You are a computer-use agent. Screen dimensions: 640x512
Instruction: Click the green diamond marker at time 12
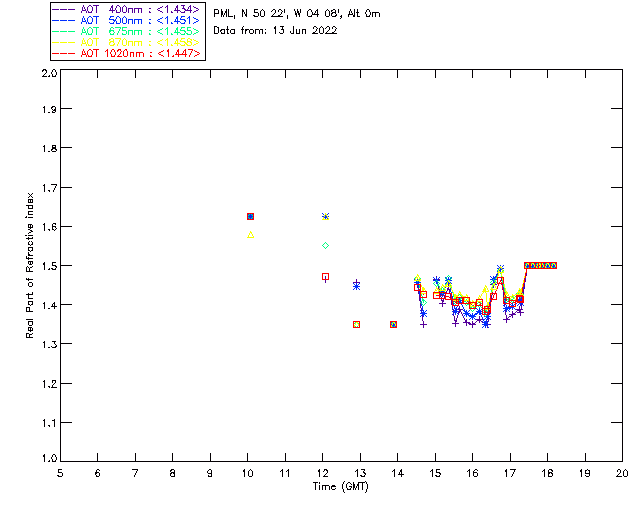pos(325,245)
